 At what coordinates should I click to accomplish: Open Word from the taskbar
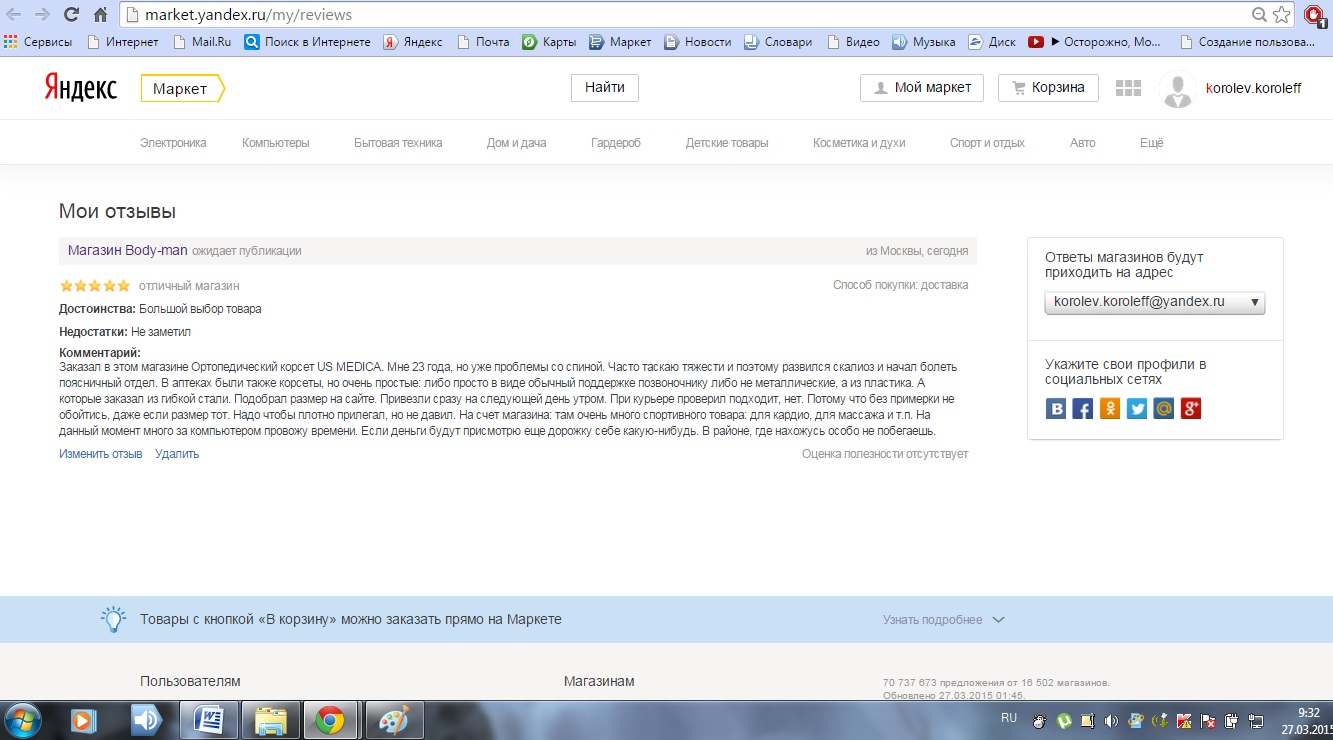(209, 720)
